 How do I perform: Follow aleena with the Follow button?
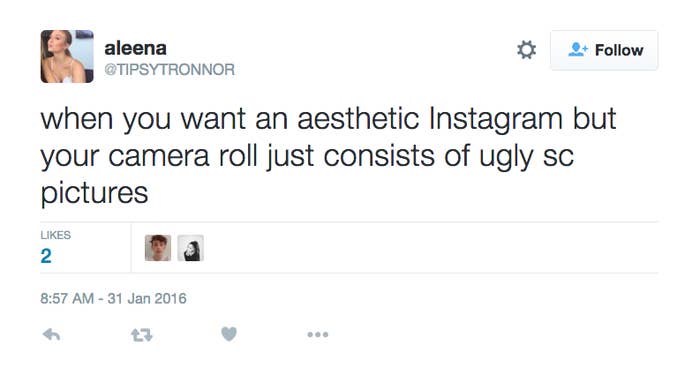pos(604,50)
